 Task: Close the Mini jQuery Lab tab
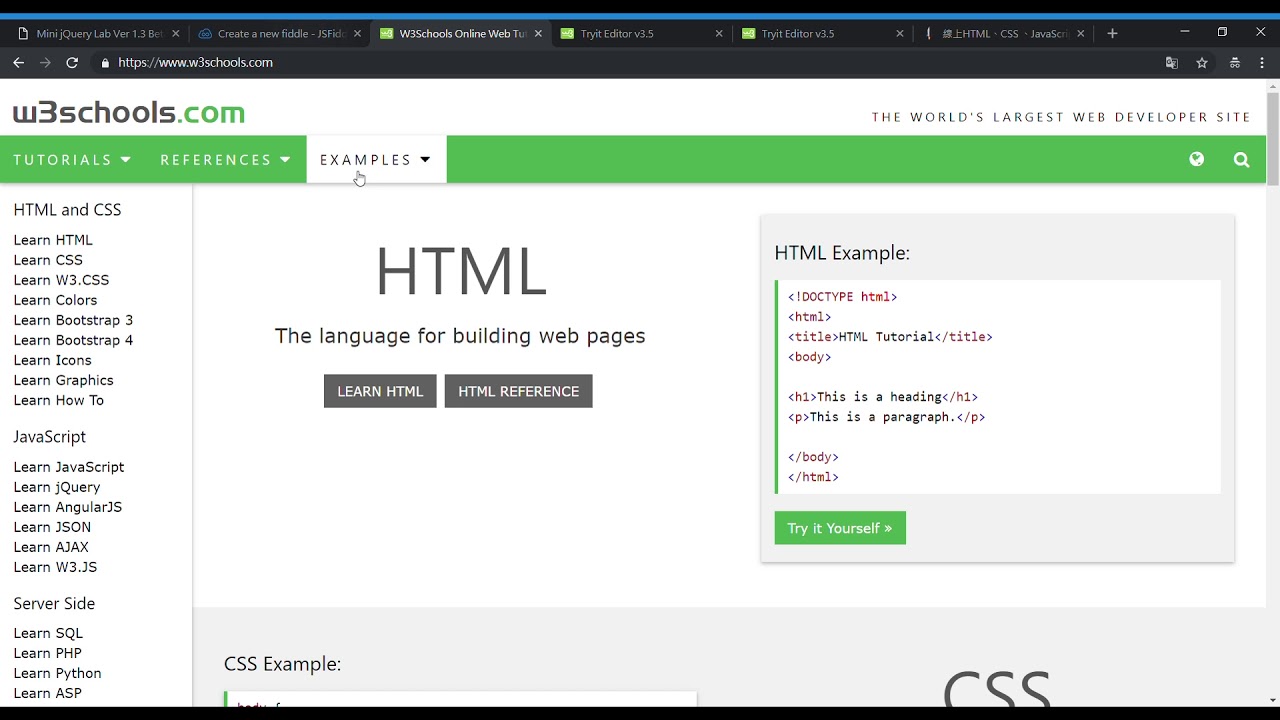(x=176, y=33)
